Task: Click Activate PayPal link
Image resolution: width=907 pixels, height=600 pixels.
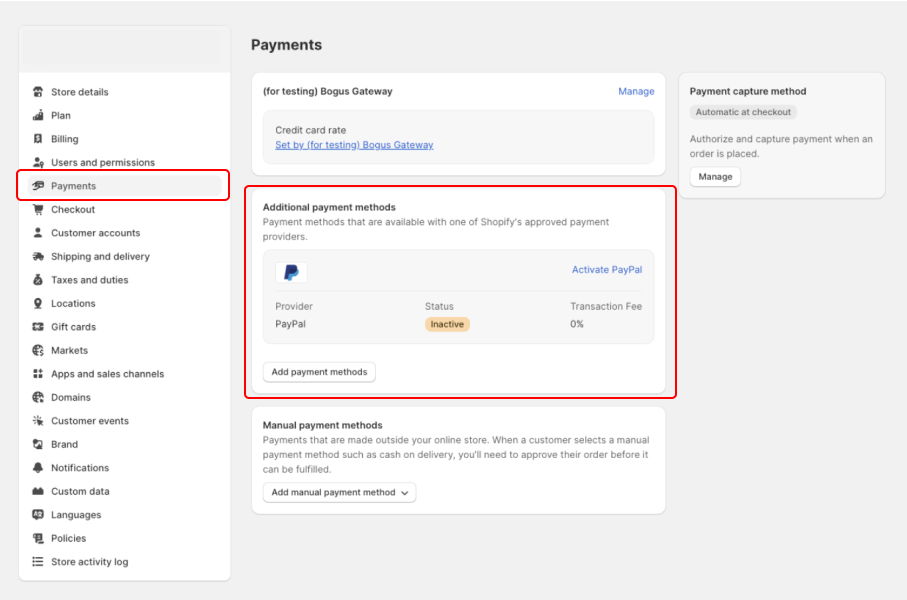Action: tap(607, 270)
